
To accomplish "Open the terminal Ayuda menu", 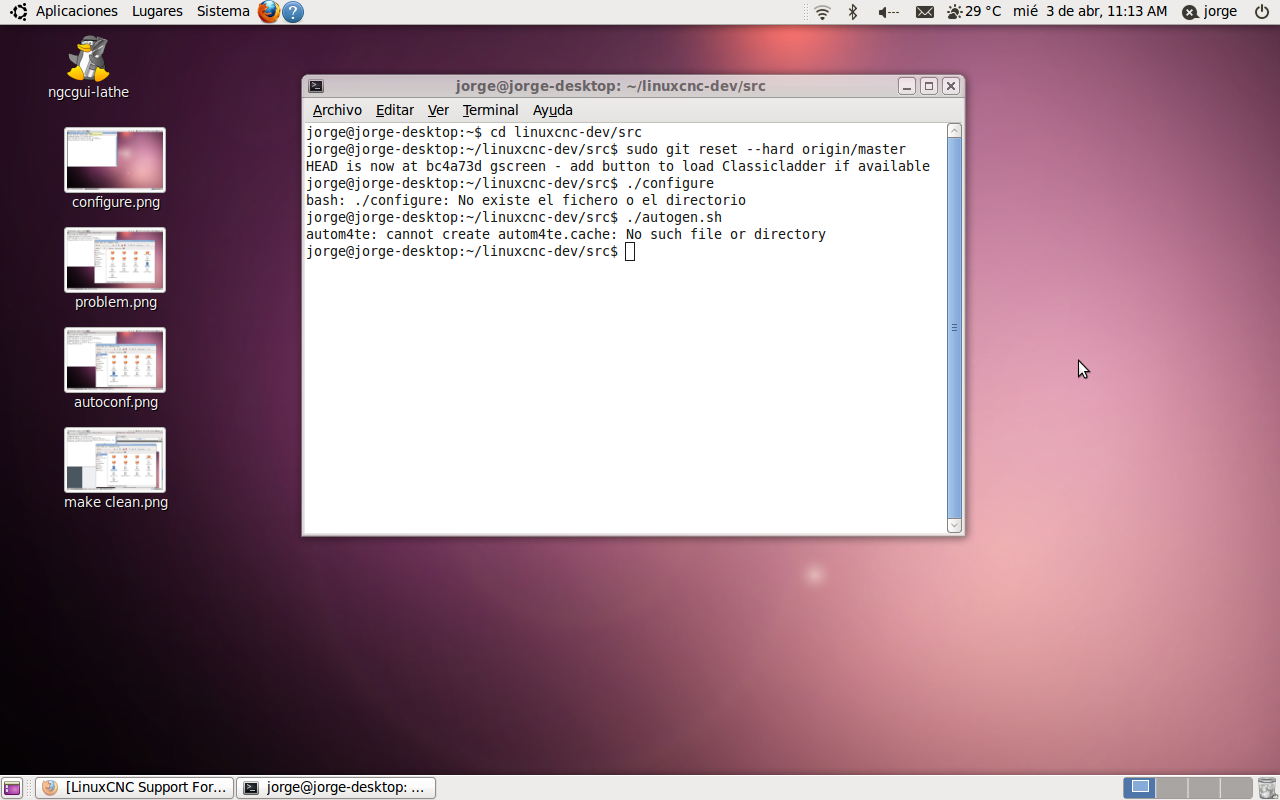I will [553, 110].
